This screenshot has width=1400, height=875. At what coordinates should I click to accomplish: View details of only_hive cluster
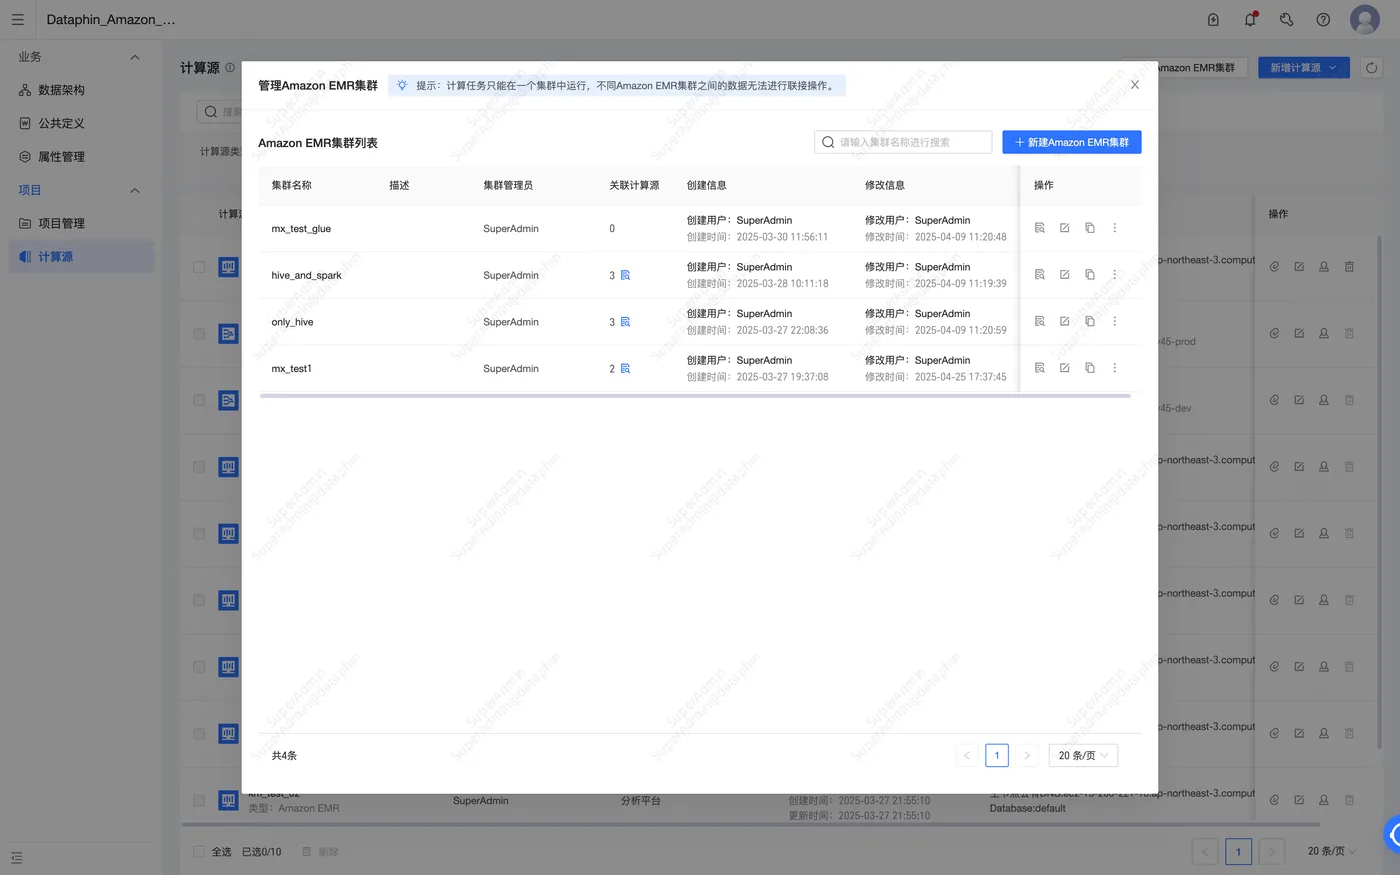[x=1040, y=322]
